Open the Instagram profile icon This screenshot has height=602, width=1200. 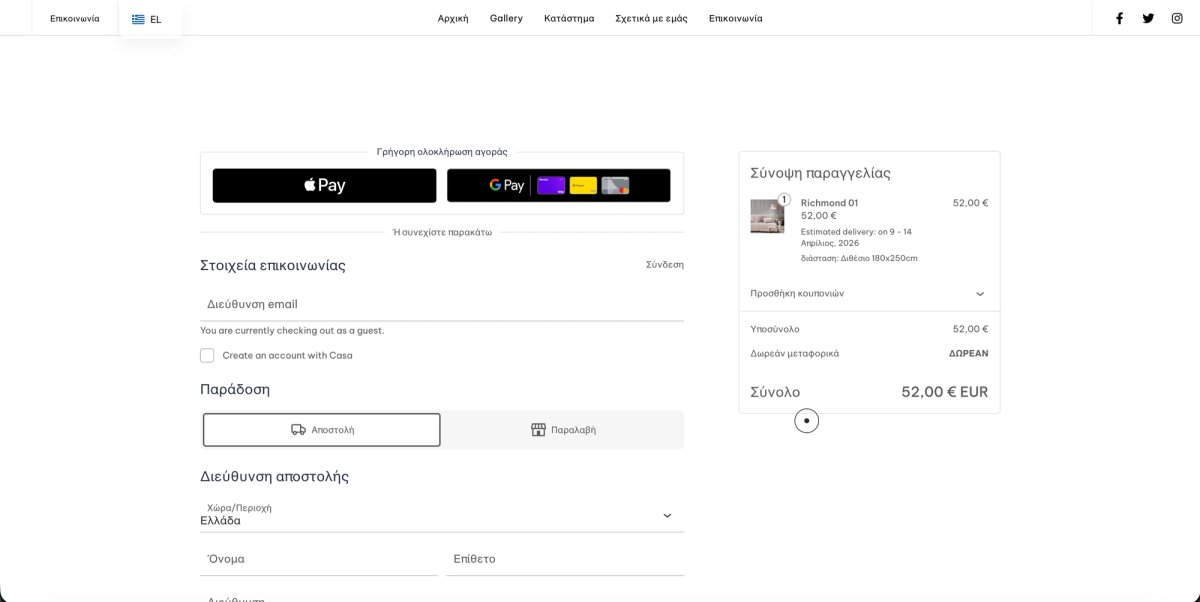(1177, 18)
